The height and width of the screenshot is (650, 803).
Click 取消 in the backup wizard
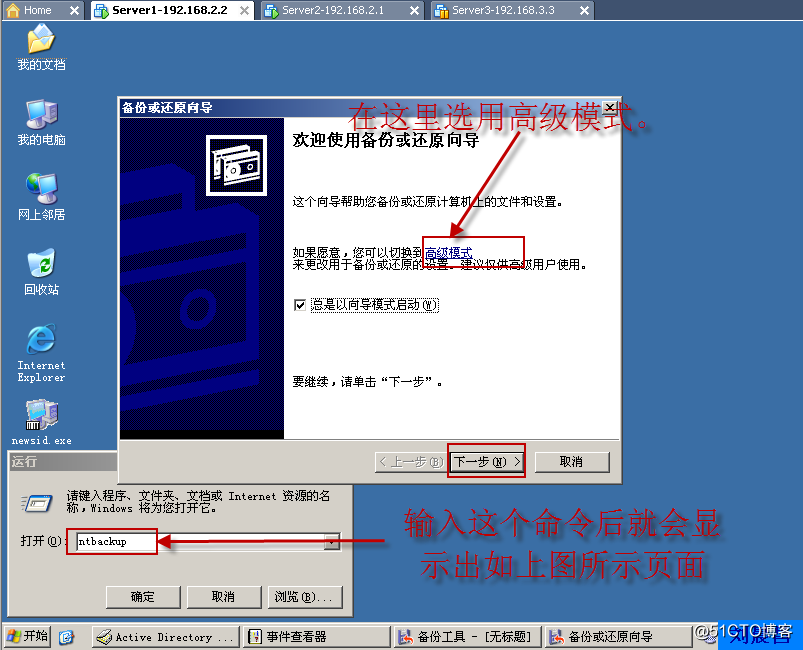[572, 462]
